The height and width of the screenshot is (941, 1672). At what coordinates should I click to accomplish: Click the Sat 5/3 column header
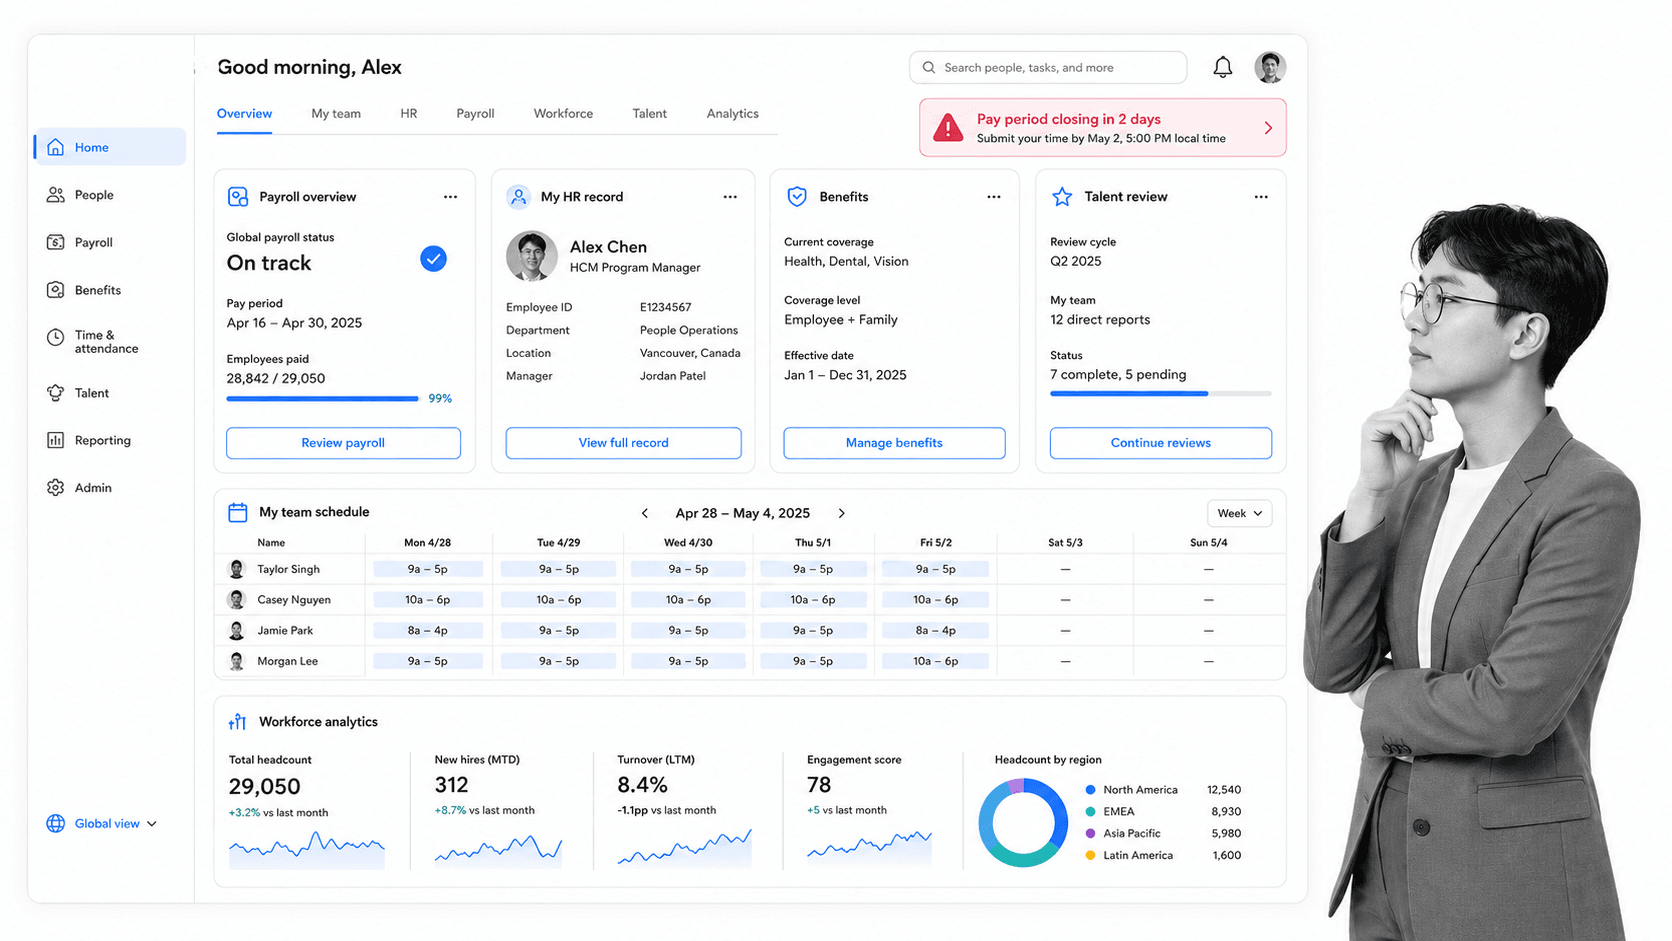point(1065,543)
